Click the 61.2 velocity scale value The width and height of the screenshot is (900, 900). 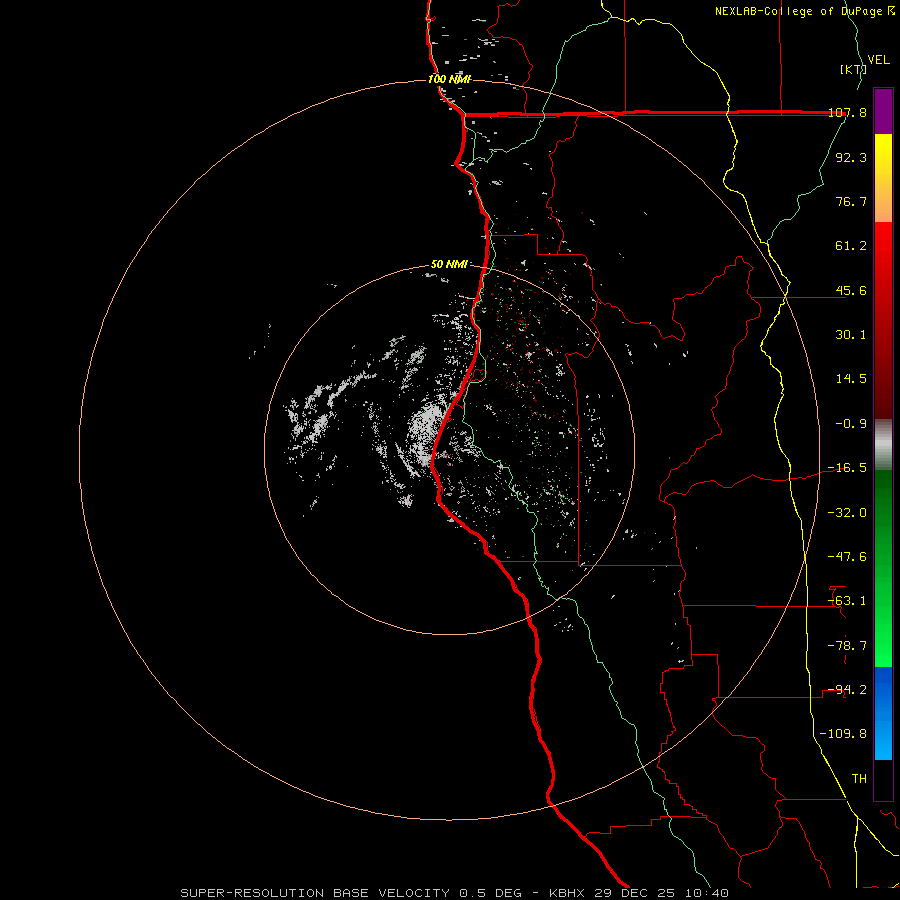pos(851,246)
